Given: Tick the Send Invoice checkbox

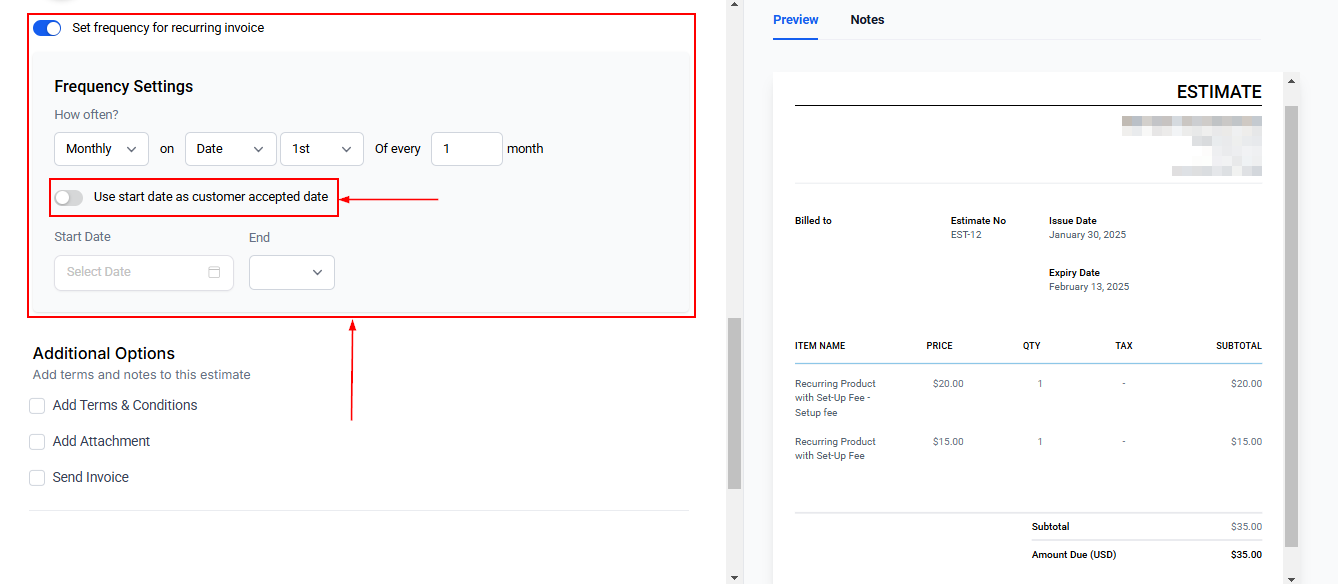Looking at the screenshot, I should (x=37, y=478).
